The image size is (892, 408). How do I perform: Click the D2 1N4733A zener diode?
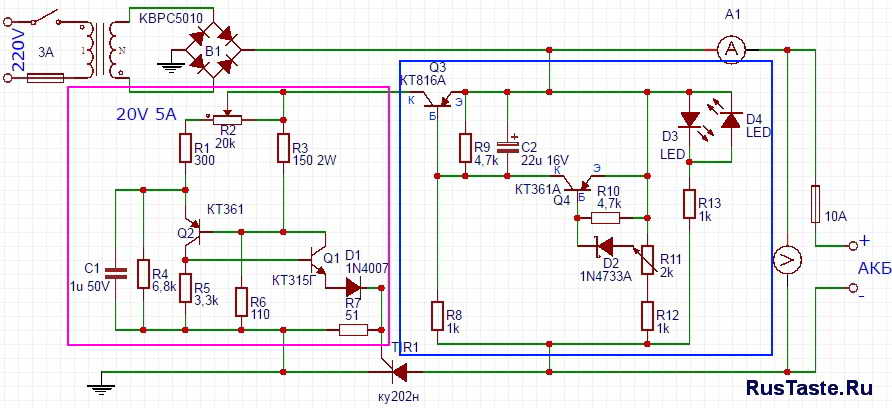coord(604,245)
